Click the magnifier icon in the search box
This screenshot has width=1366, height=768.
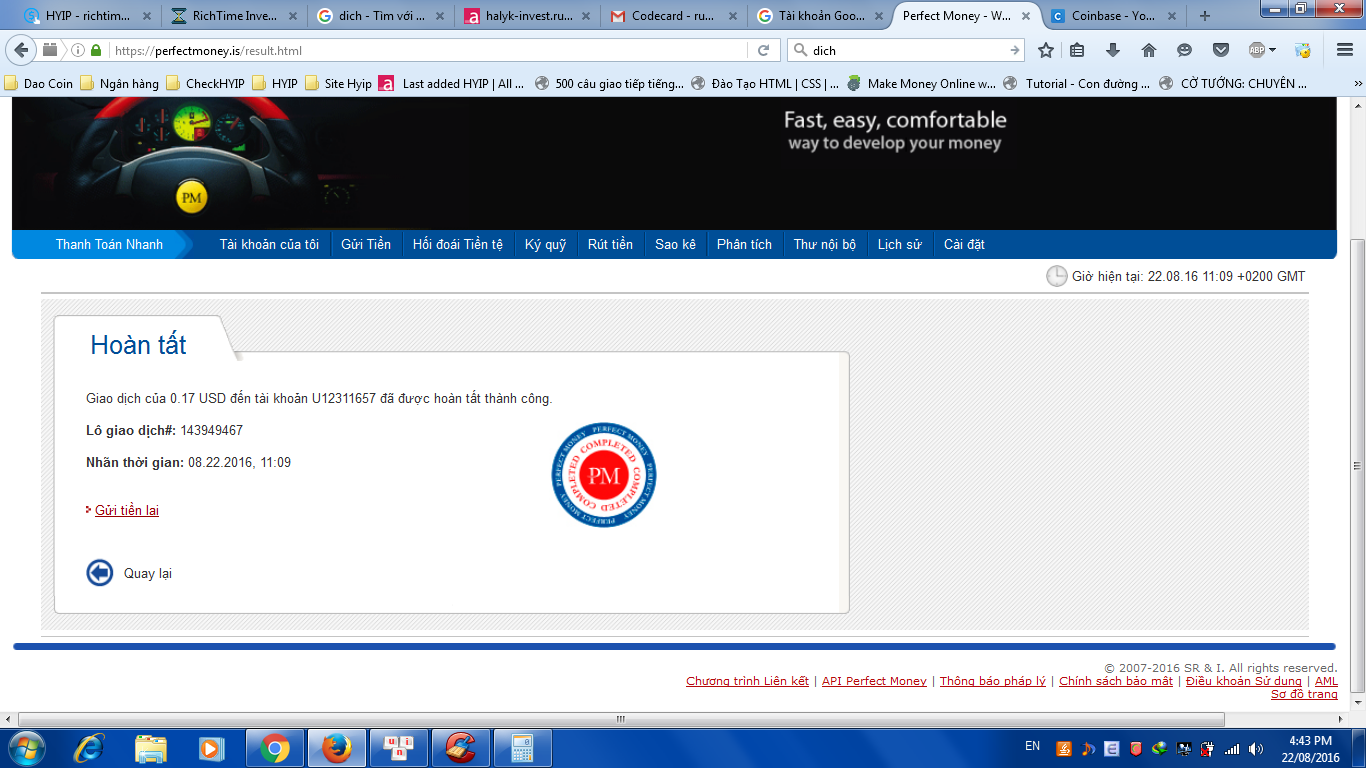[800, 50]
